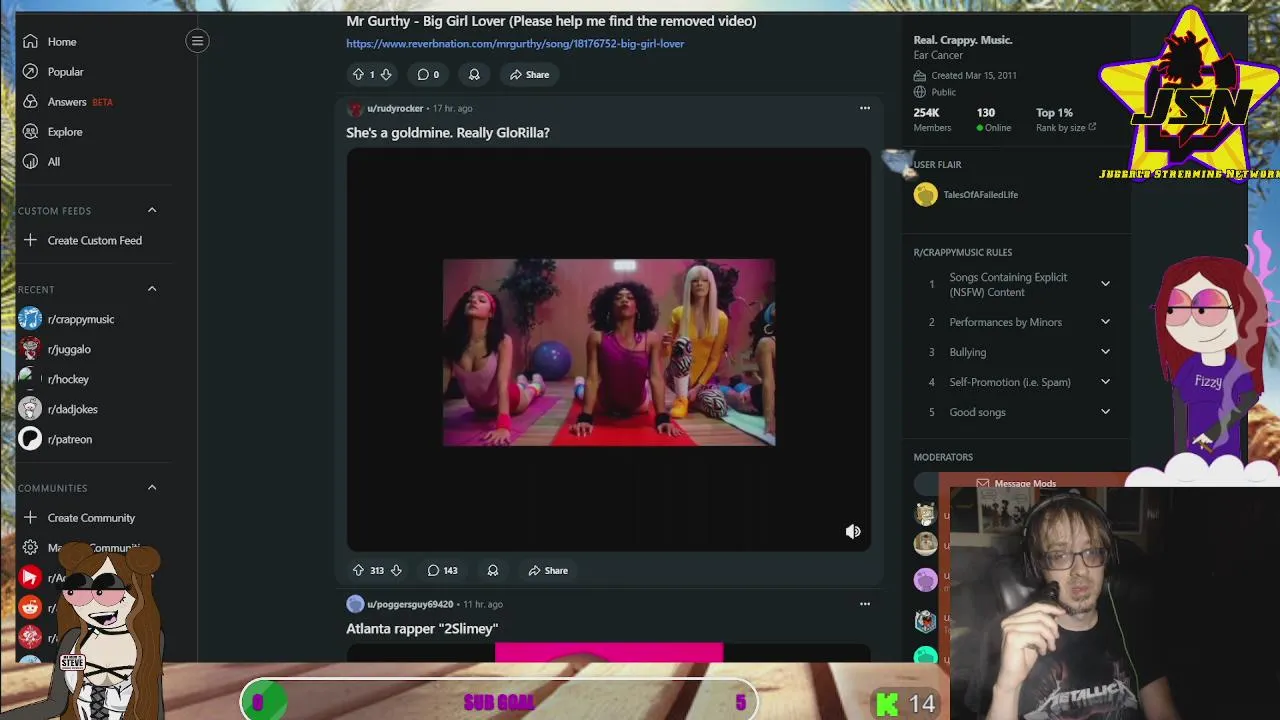This screenshot has height=720, width=1280.
Task: Click the plus icon for Create Community
Action: (x=30, y=518)
